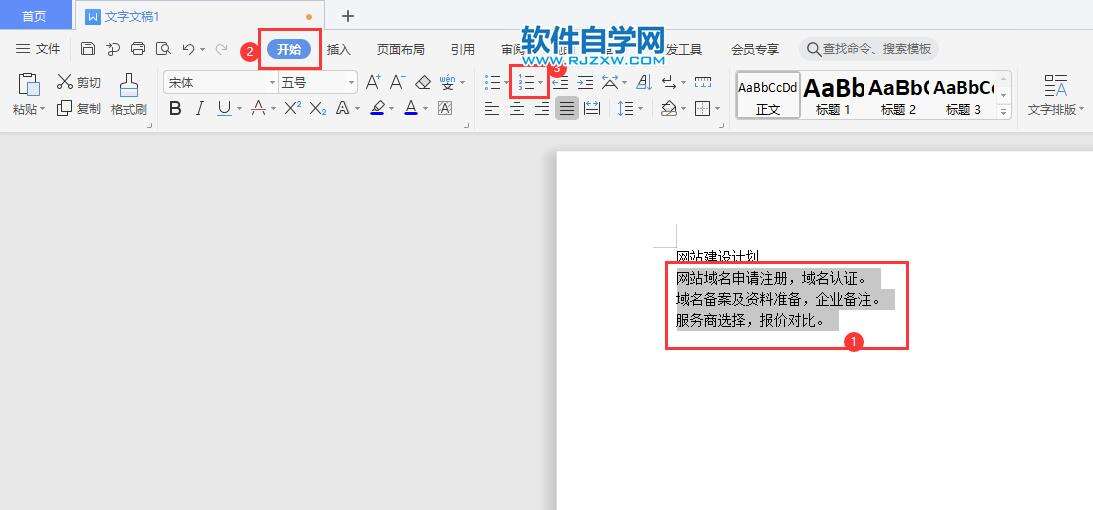Open a new tab with plus button
Image resolution: width=1093 pixels, height=510 pixels.
[x=348, y=16]
